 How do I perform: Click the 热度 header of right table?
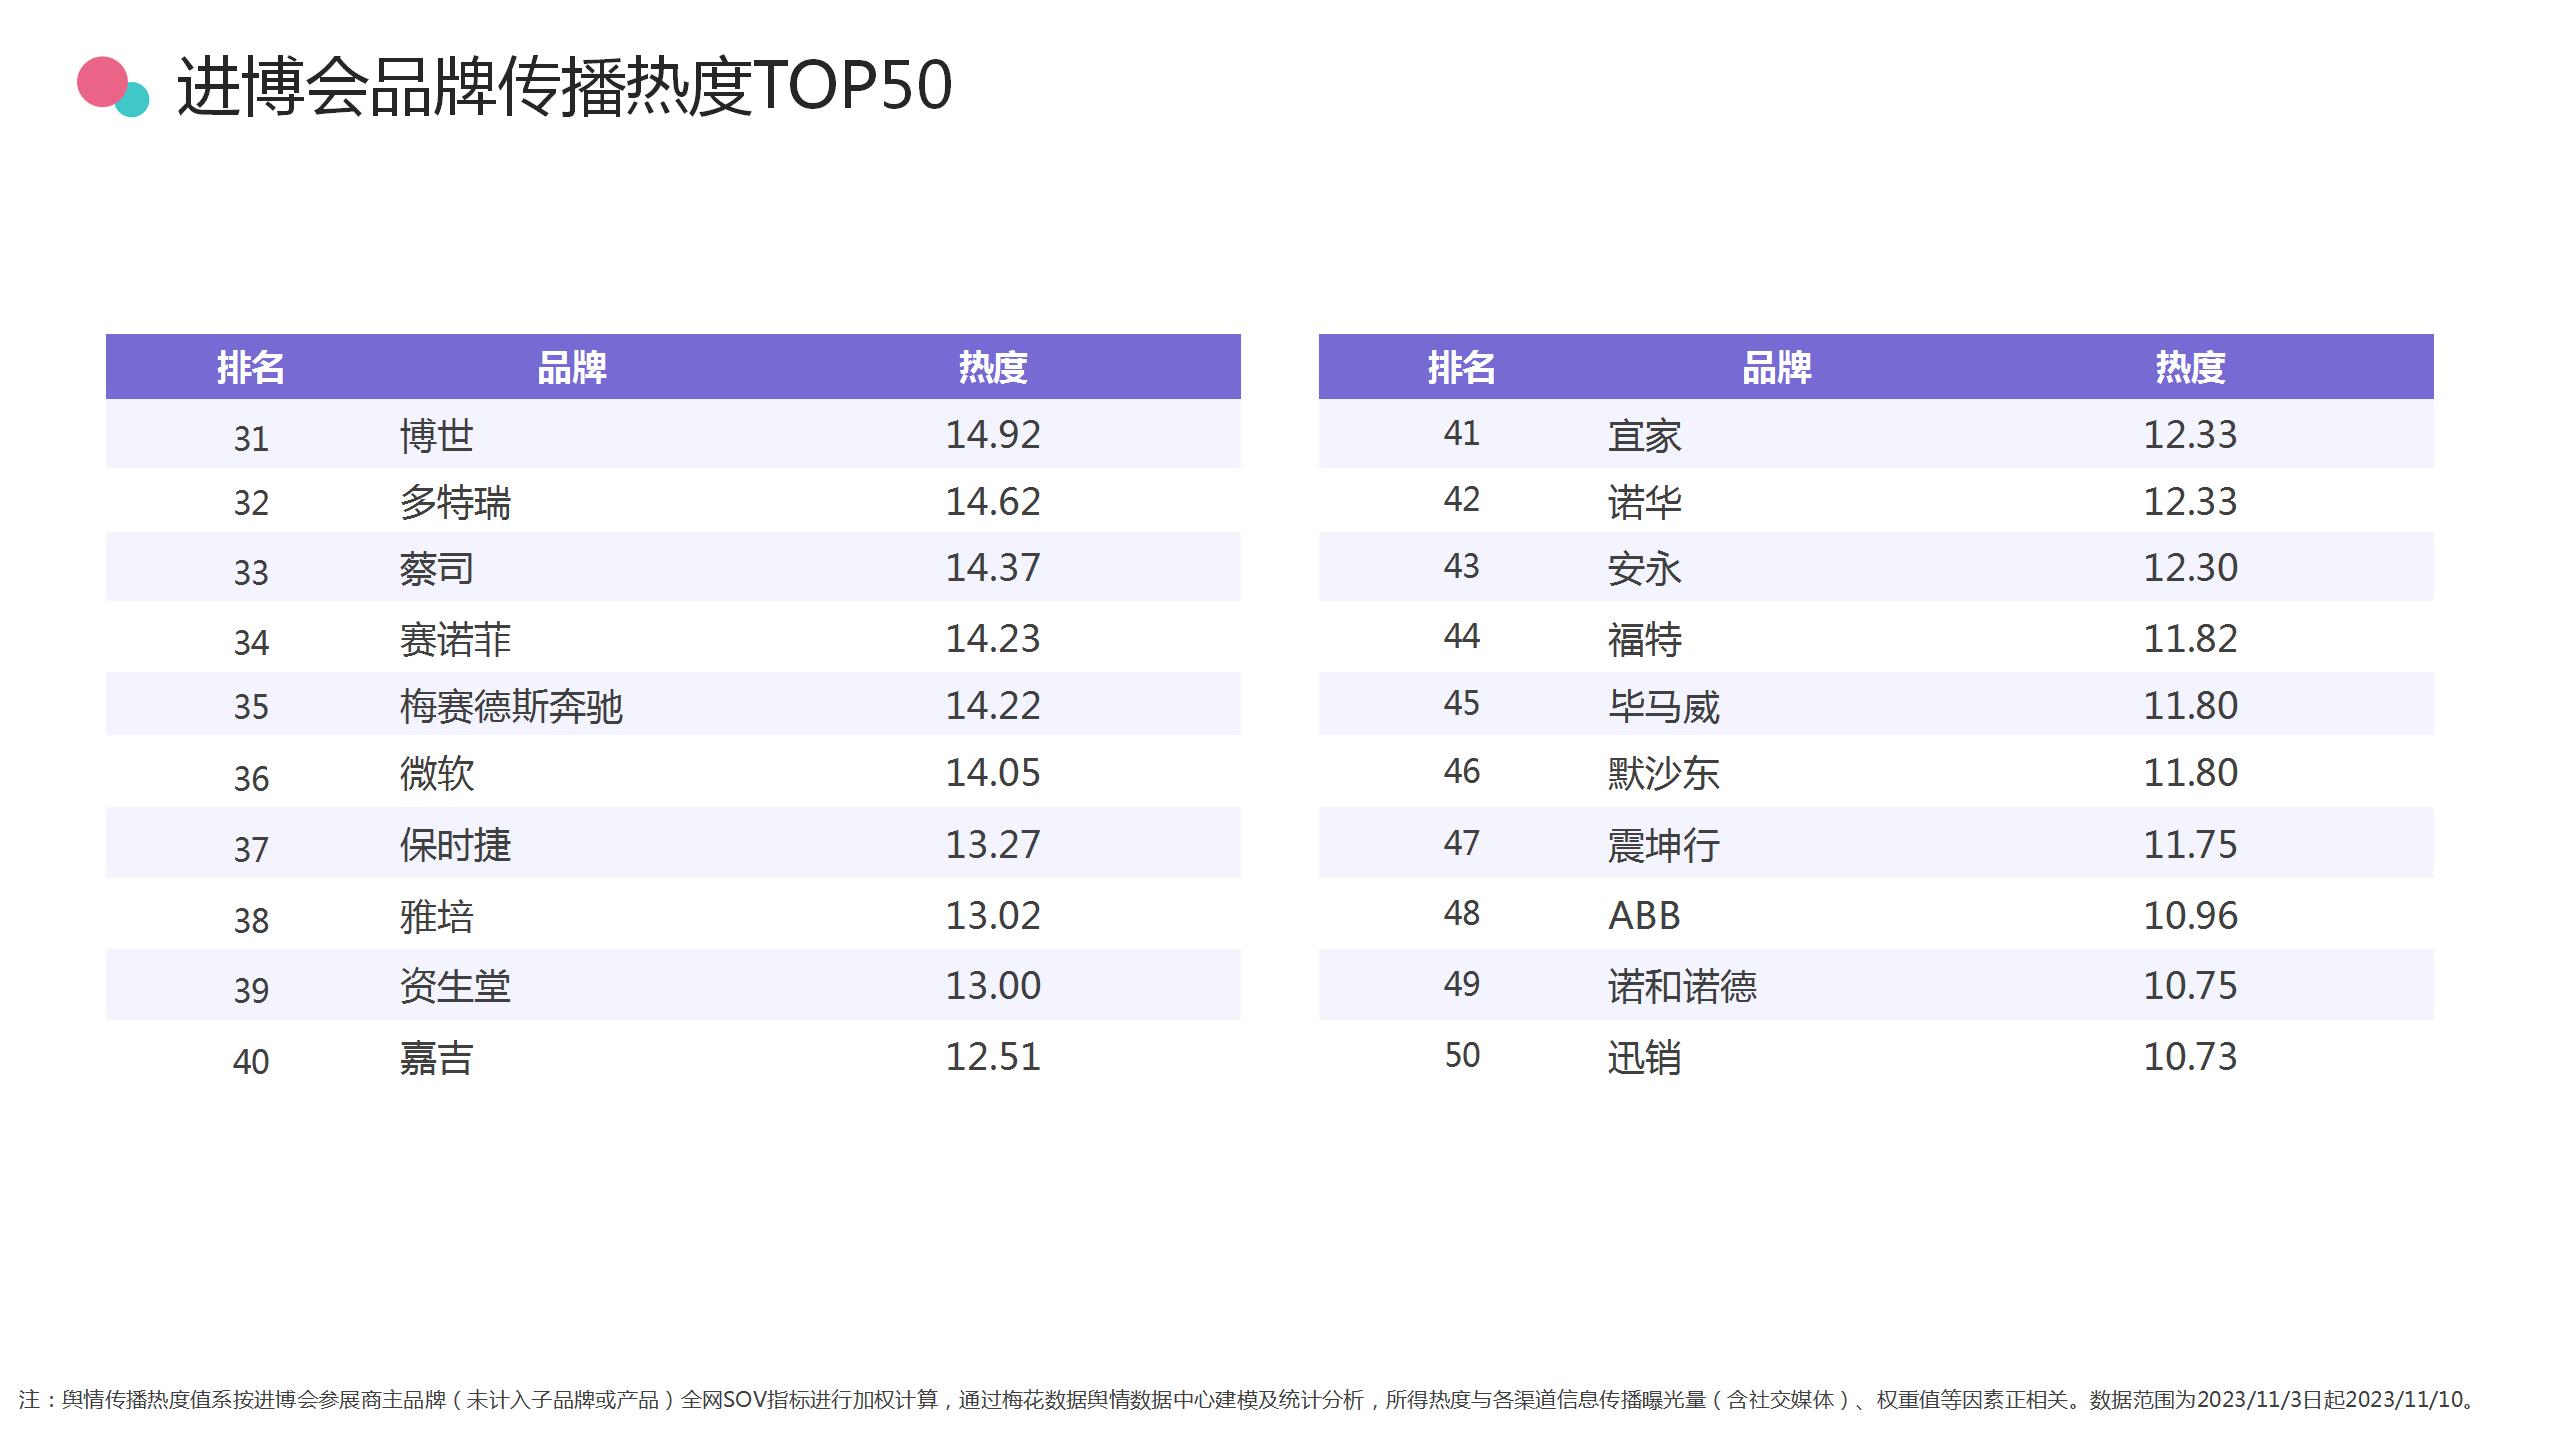2190,368
